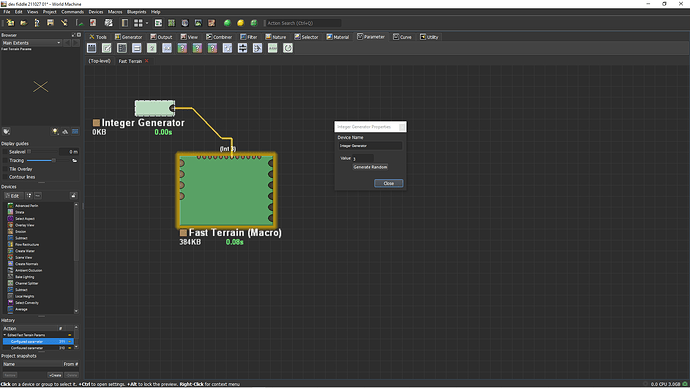Open the Blueprints menu

(136, 12)
